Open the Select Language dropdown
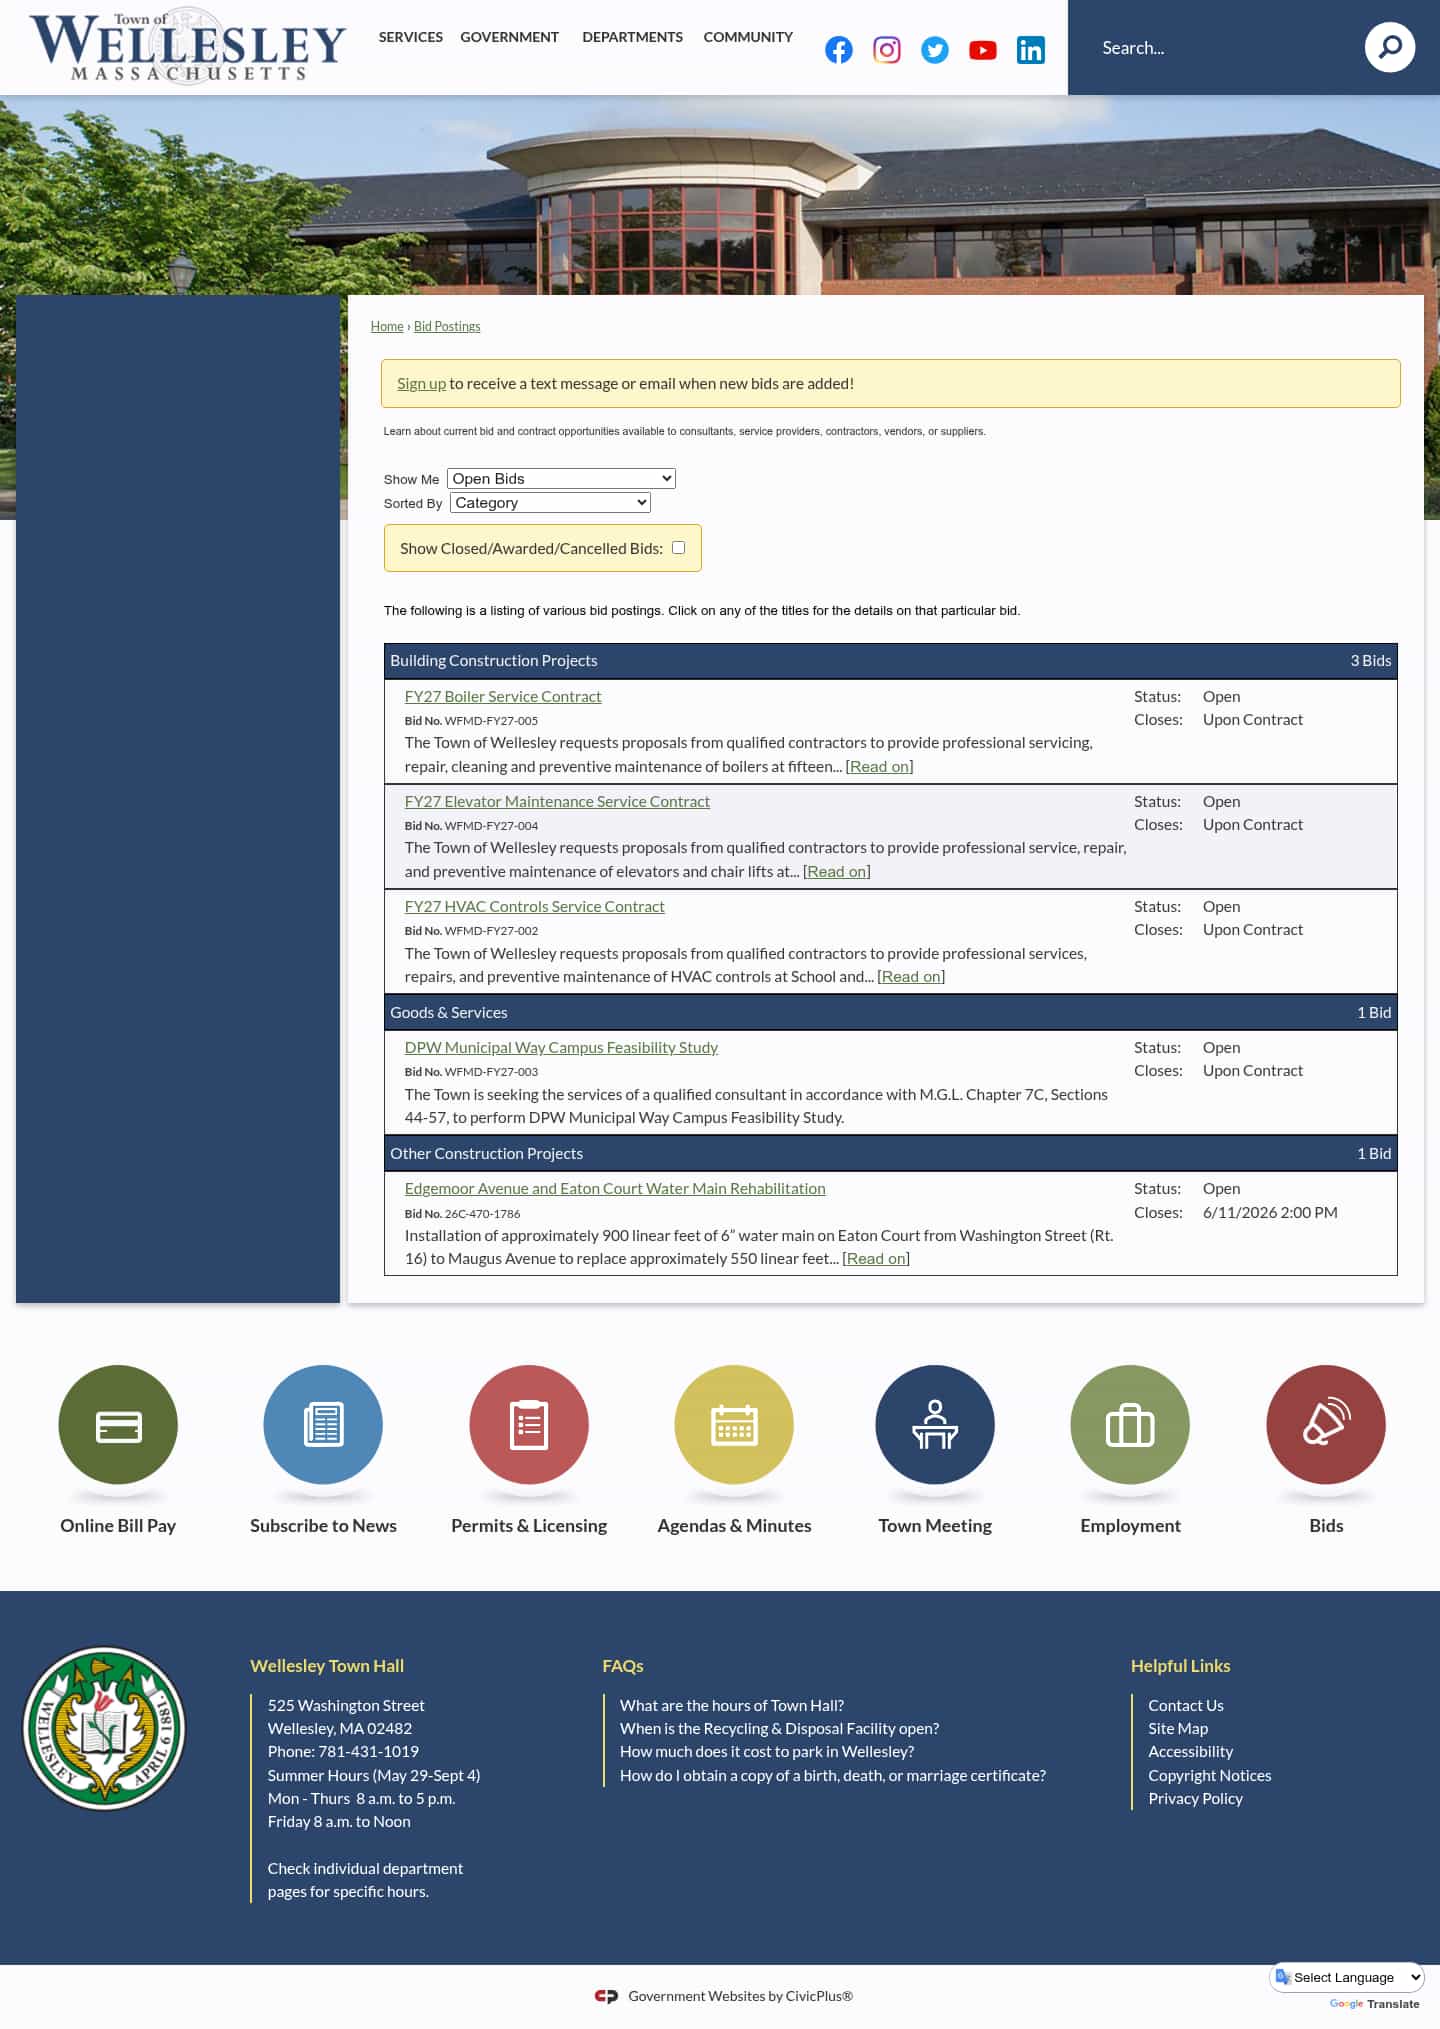The image size is (1440, 2029). (x=1347, y=1977)
